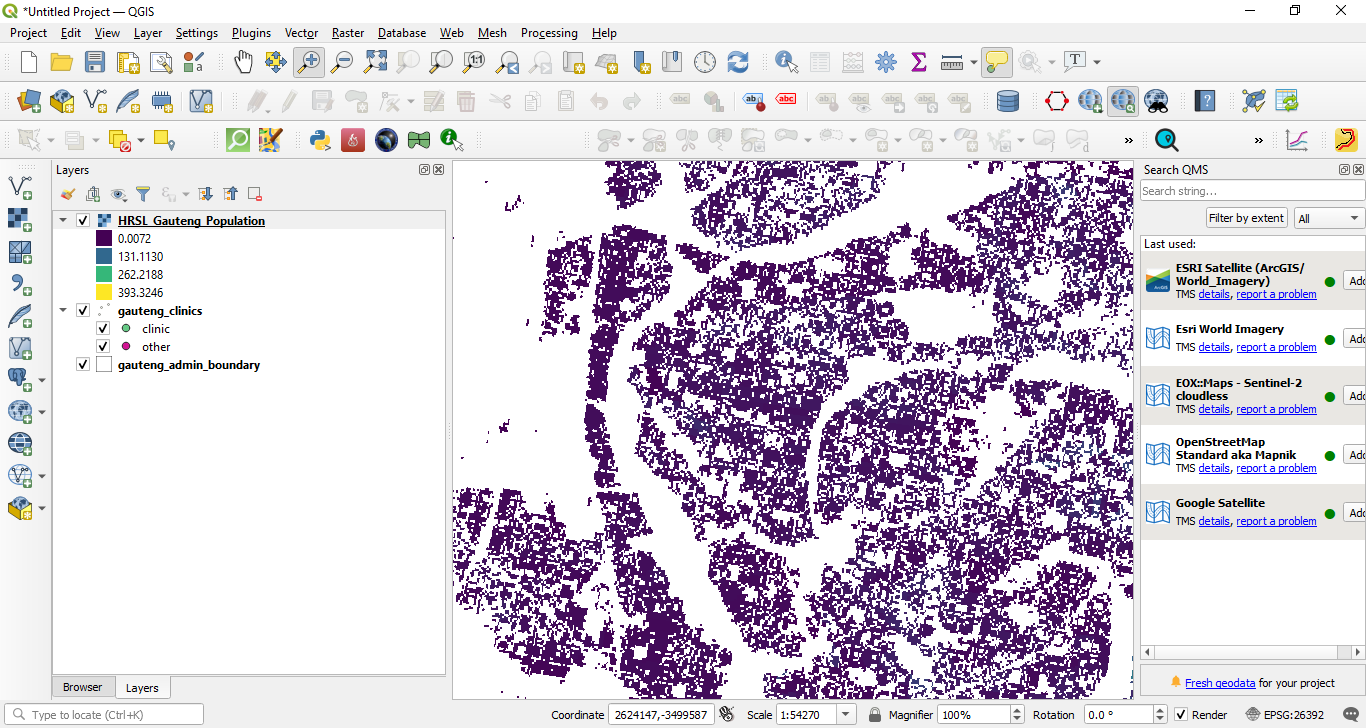Toggle gauteng_admin_boundary layer visibility checkbox
This screenshot has height=728, width=1366.
[x=83, y=365]
